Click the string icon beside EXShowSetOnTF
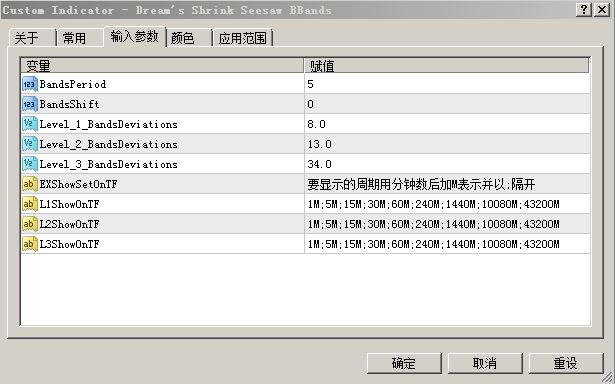The height and width of the screenshot is (384, 615). click(30, 184)
